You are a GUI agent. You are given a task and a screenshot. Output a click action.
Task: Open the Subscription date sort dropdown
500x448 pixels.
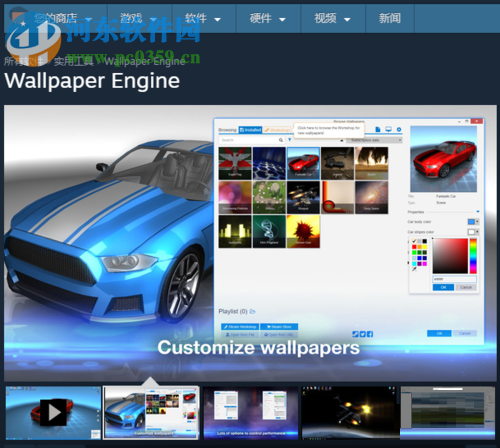click(374, 140)
